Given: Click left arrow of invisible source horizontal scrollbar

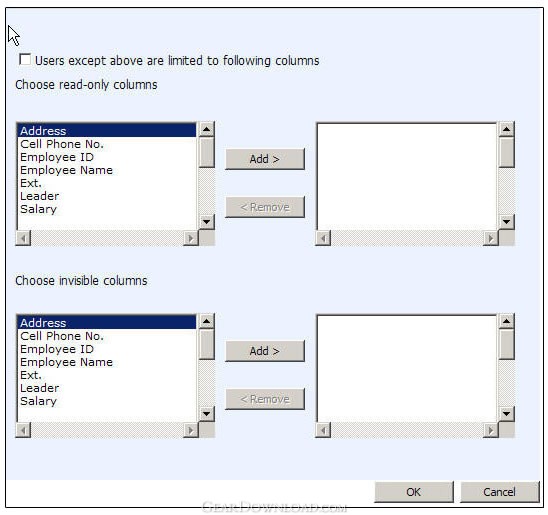Looking at the screenshot, I should pyautogui.click(x=23, y=430).
